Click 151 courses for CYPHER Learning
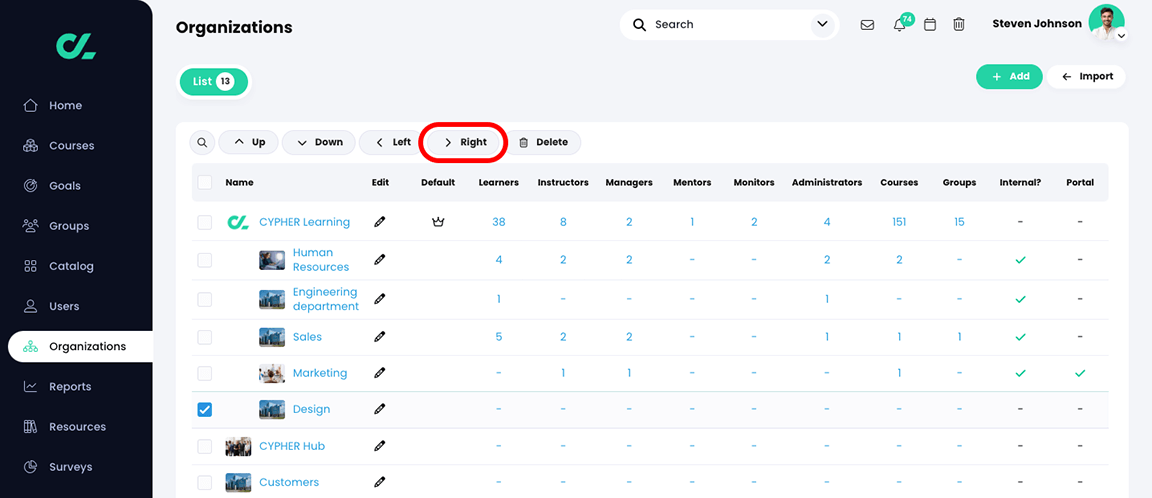The width and height of the screenshot is (1152, 498). point(899,222)
